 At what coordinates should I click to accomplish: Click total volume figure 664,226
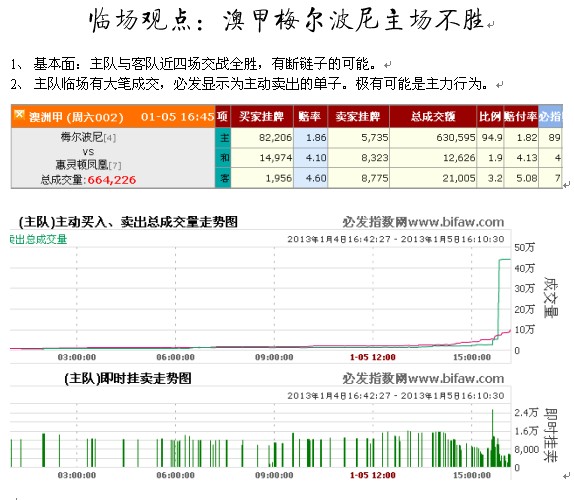click(x=112, y=180)
